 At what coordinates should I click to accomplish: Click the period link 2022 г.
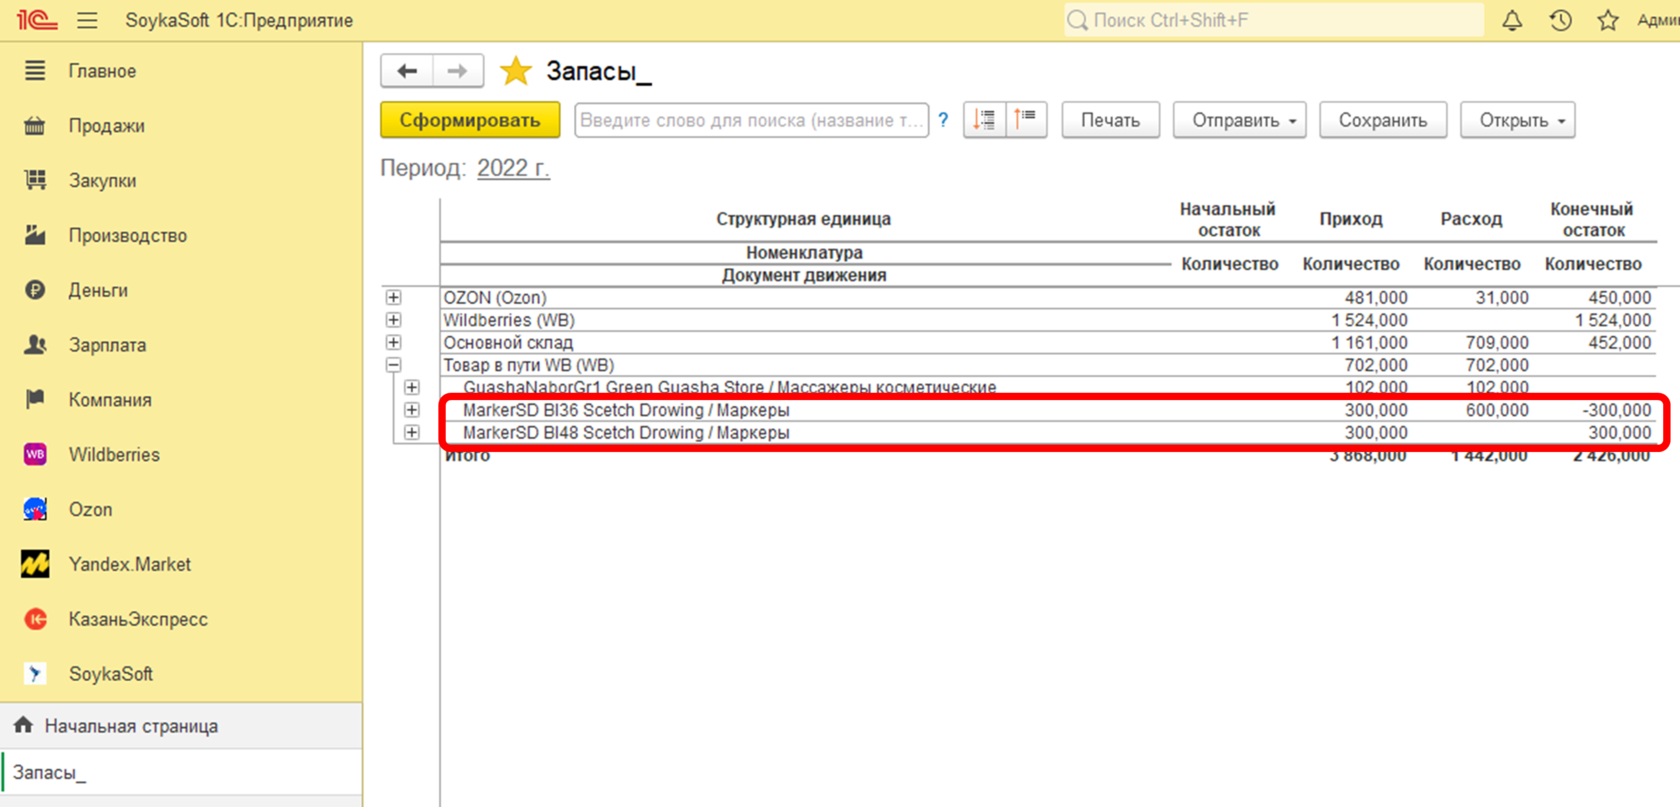tap(513, 168)
